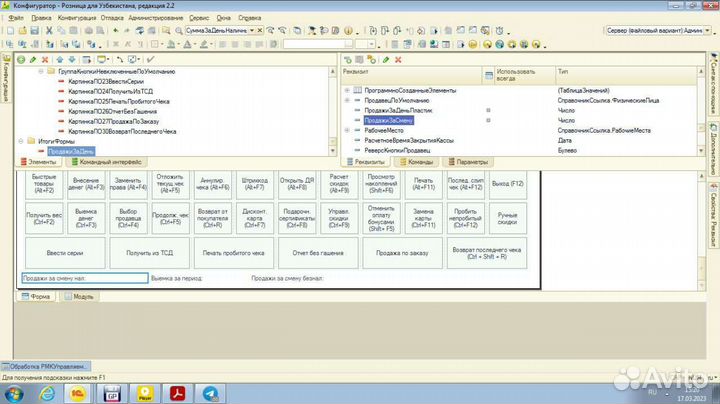Viewport: 720px width, 404px height.
Task: Select ПродажиЗаДень tree item
Action: coord(71,151)
